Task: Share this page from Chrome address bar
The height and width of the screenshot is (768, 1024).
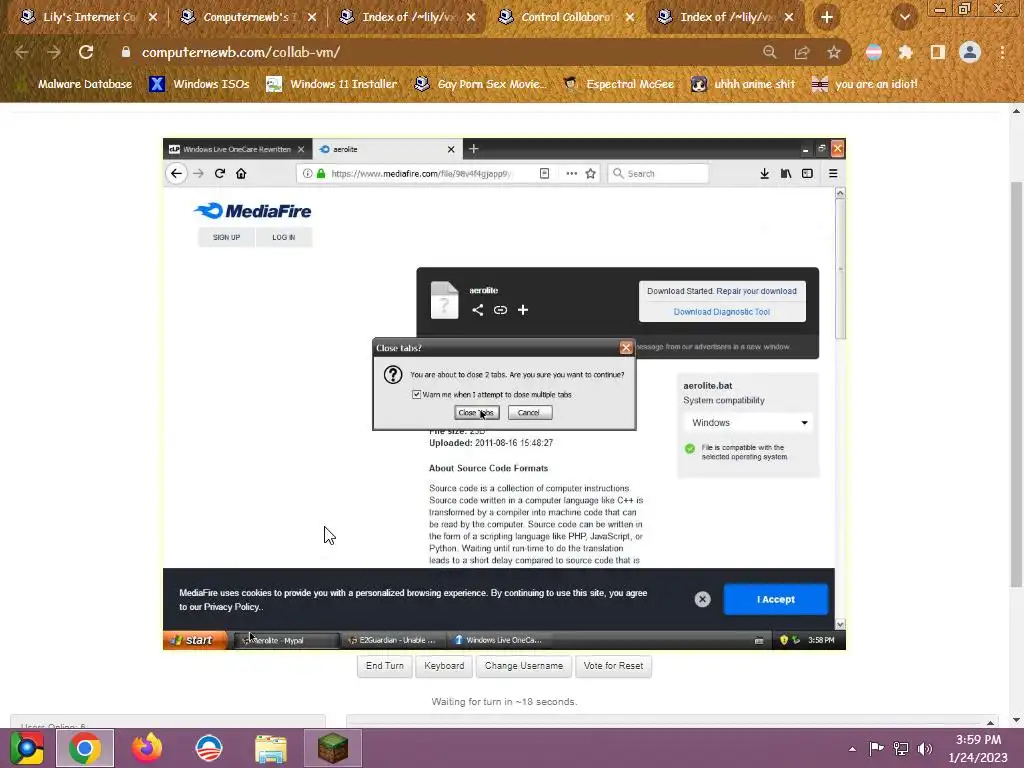Action: (x=802, y=52)
